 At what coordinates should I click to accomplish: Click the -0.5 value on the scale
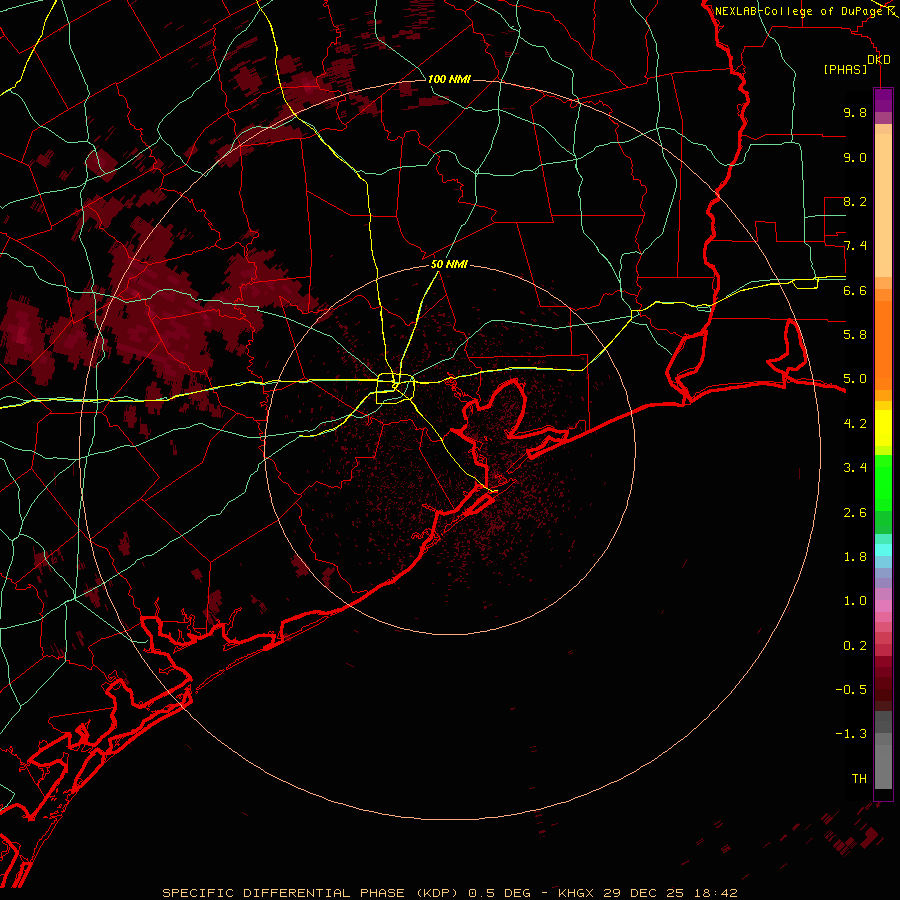[x=851, y=690]
